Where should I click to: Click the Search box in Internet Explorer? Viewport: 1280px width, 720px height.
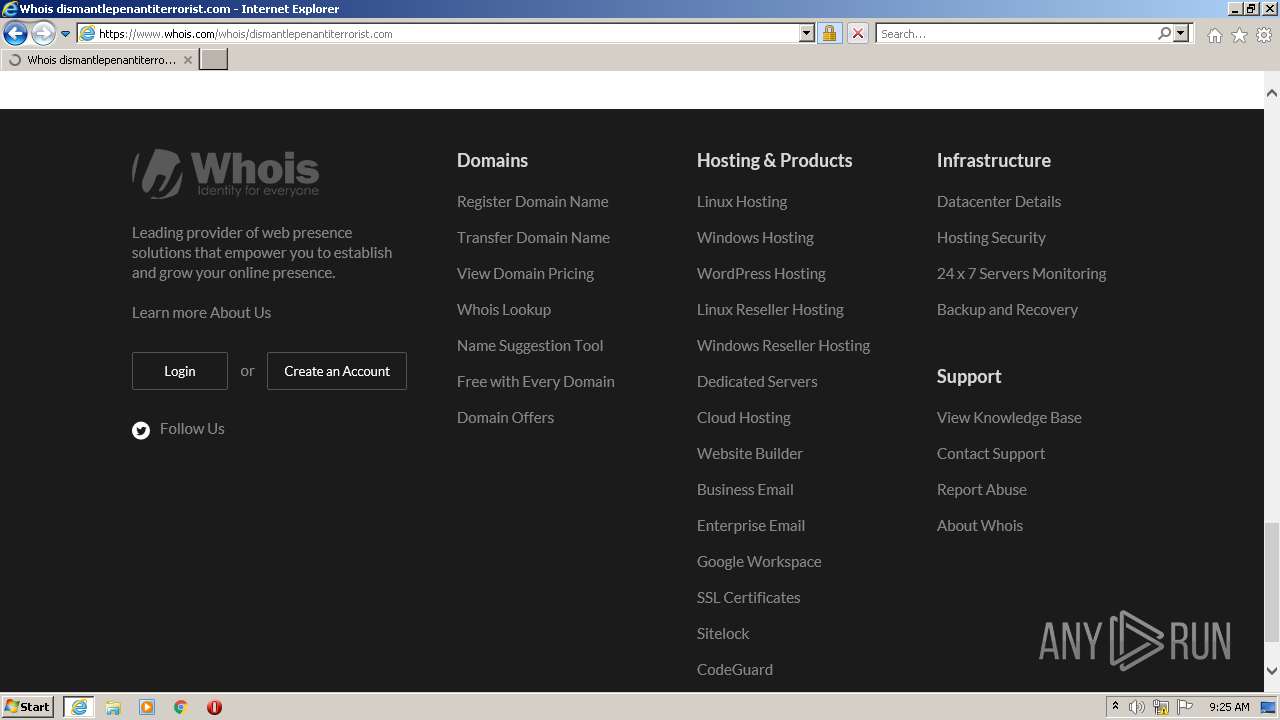tap(1016, 34)
